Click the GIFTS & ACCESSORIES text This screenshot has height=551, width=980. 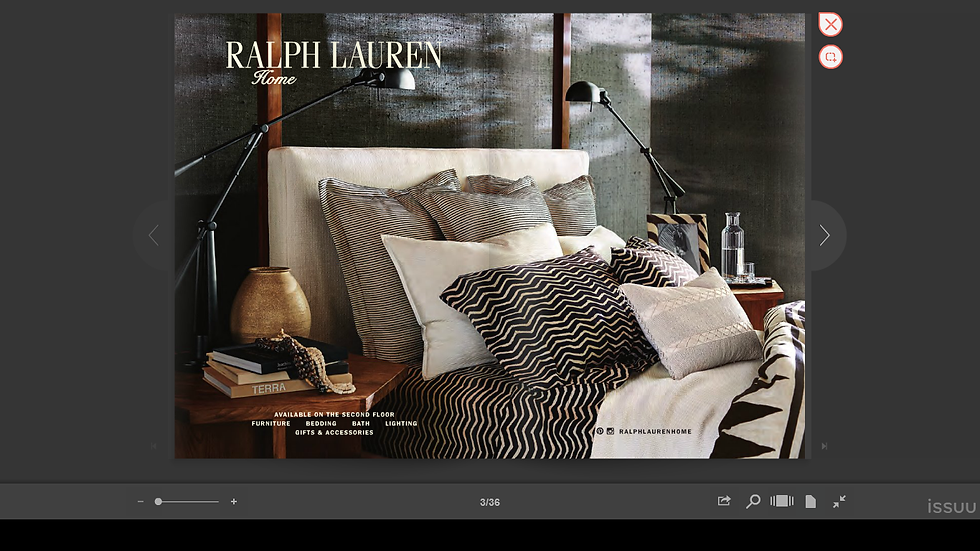(x=334, y=432)
